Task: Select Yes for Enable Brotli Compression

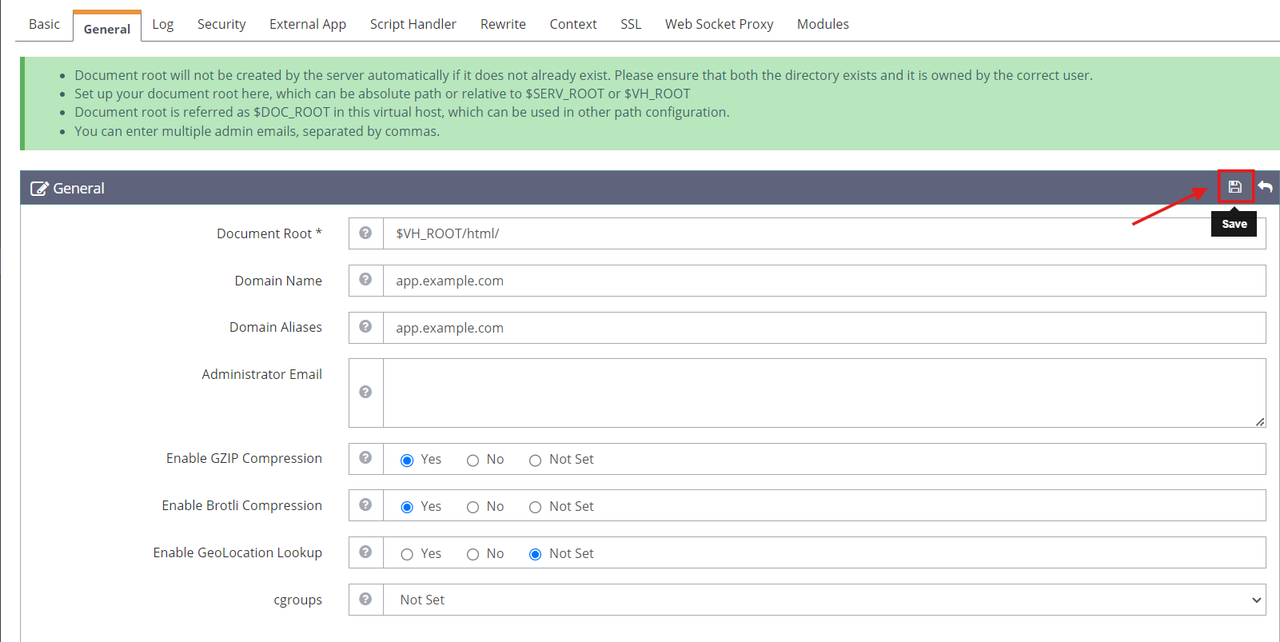Action: (x=407, y=507)
